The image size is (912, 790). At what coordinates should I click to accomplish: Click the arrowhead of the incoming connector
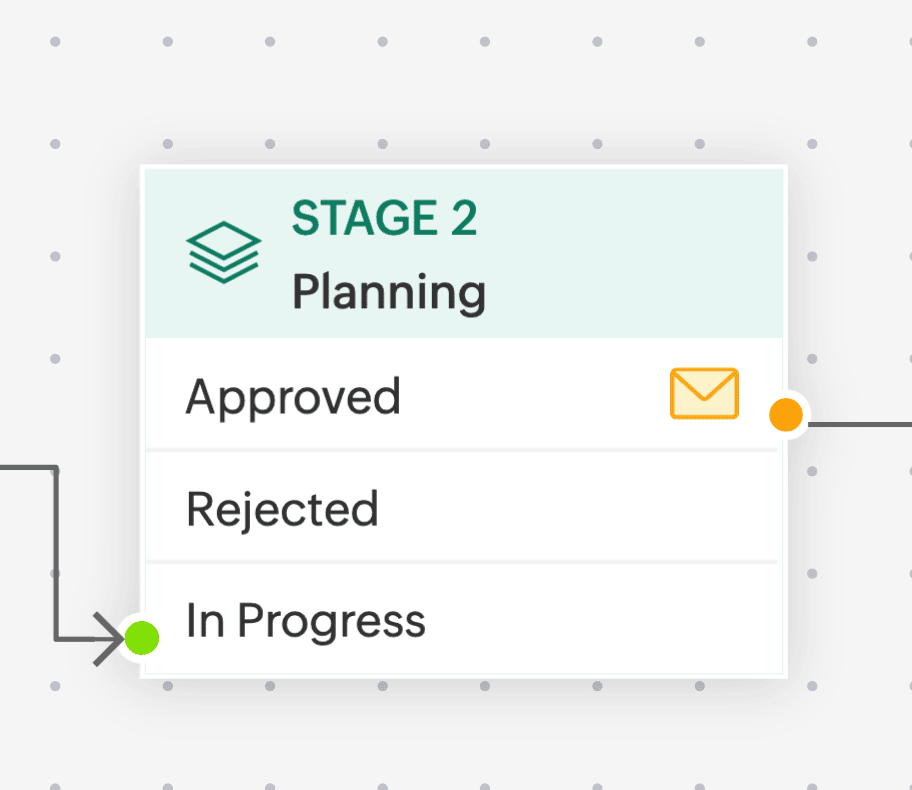click(108, 637)
